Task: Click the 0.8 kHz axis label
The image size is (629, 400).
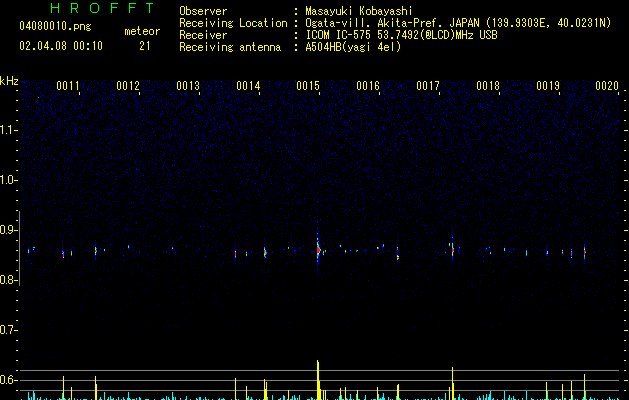Action: 7,280
